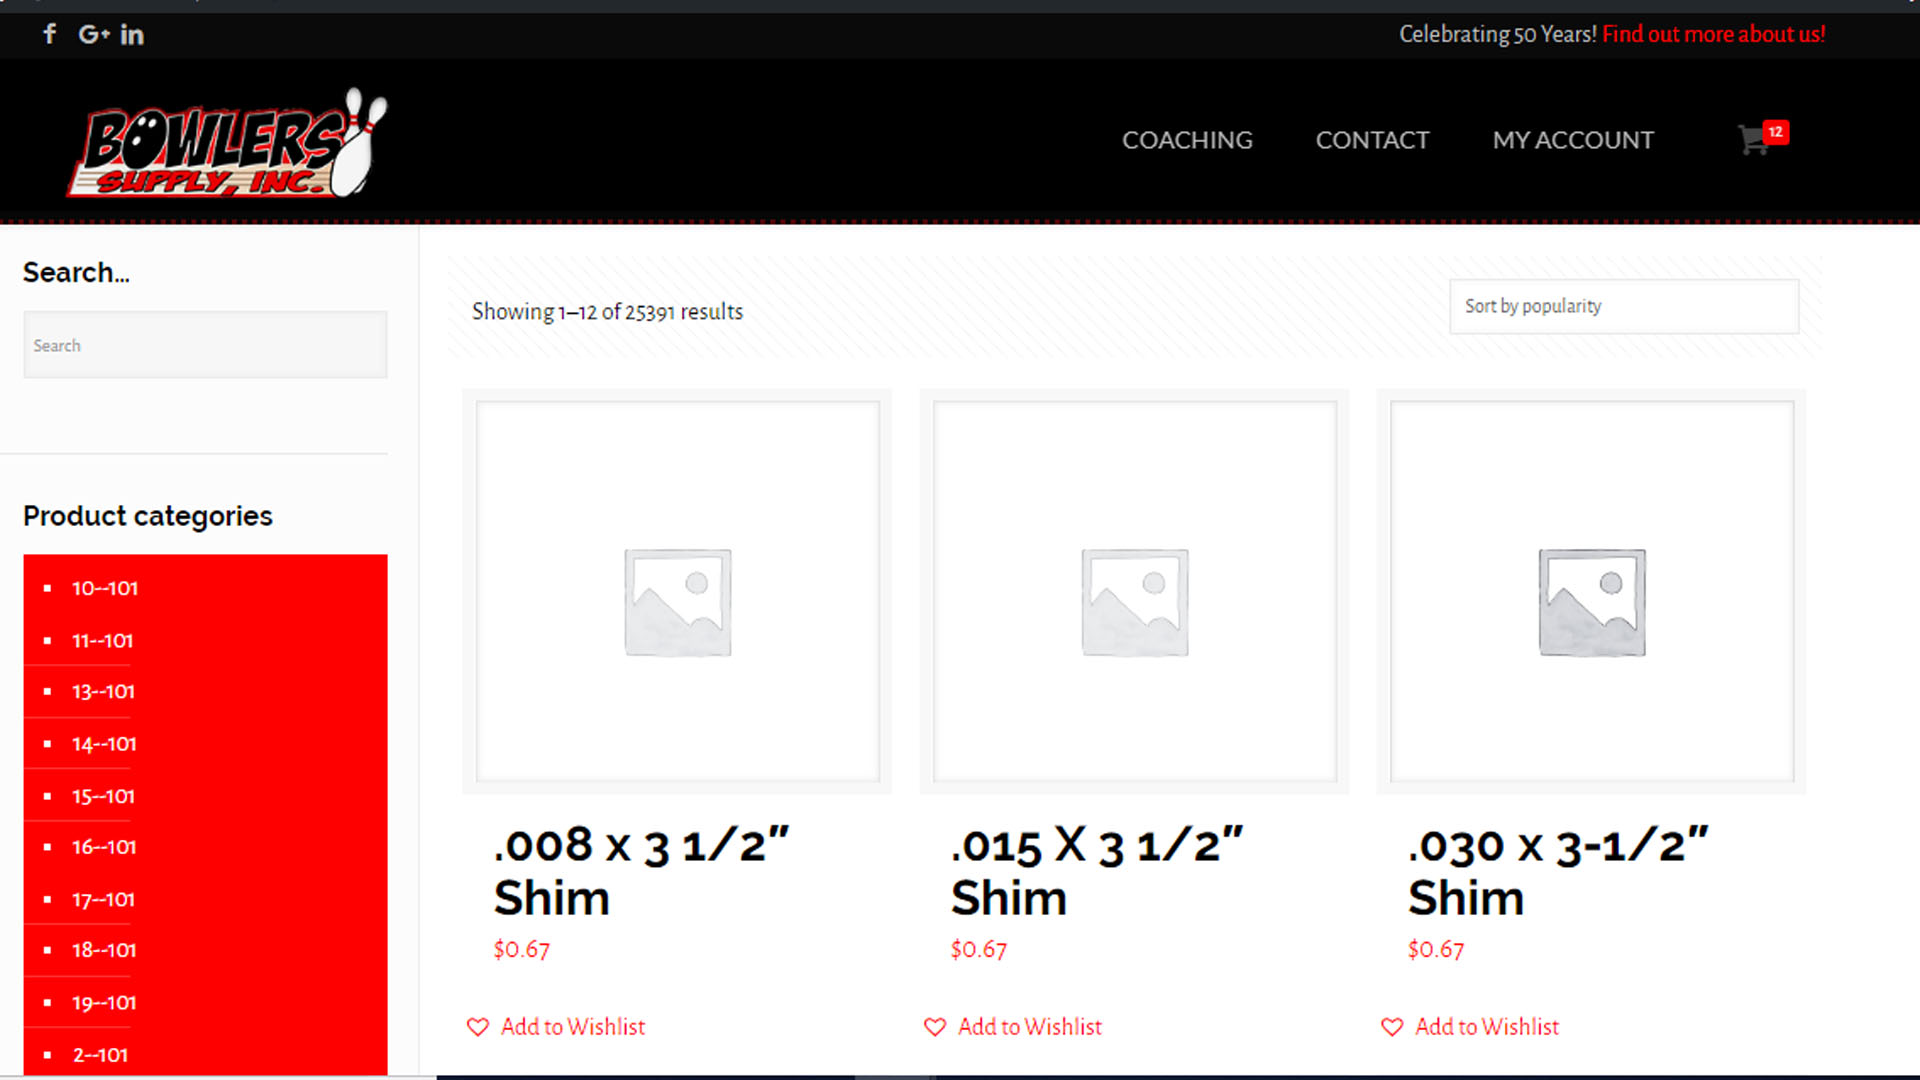1920x1080 pixels.
Task: Select the 14--101 product category
Action: [104, 744]
